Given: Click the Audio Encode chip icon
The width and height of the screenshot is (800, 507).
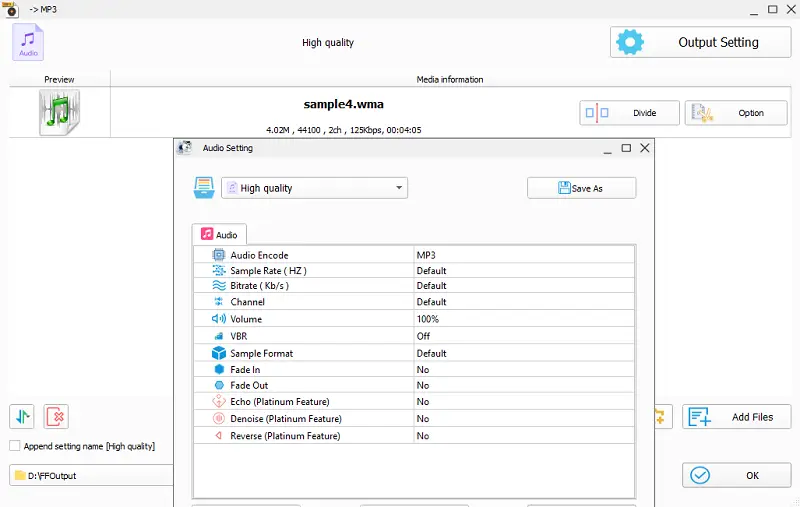Looking at the screenshot, I should (219, 255).
